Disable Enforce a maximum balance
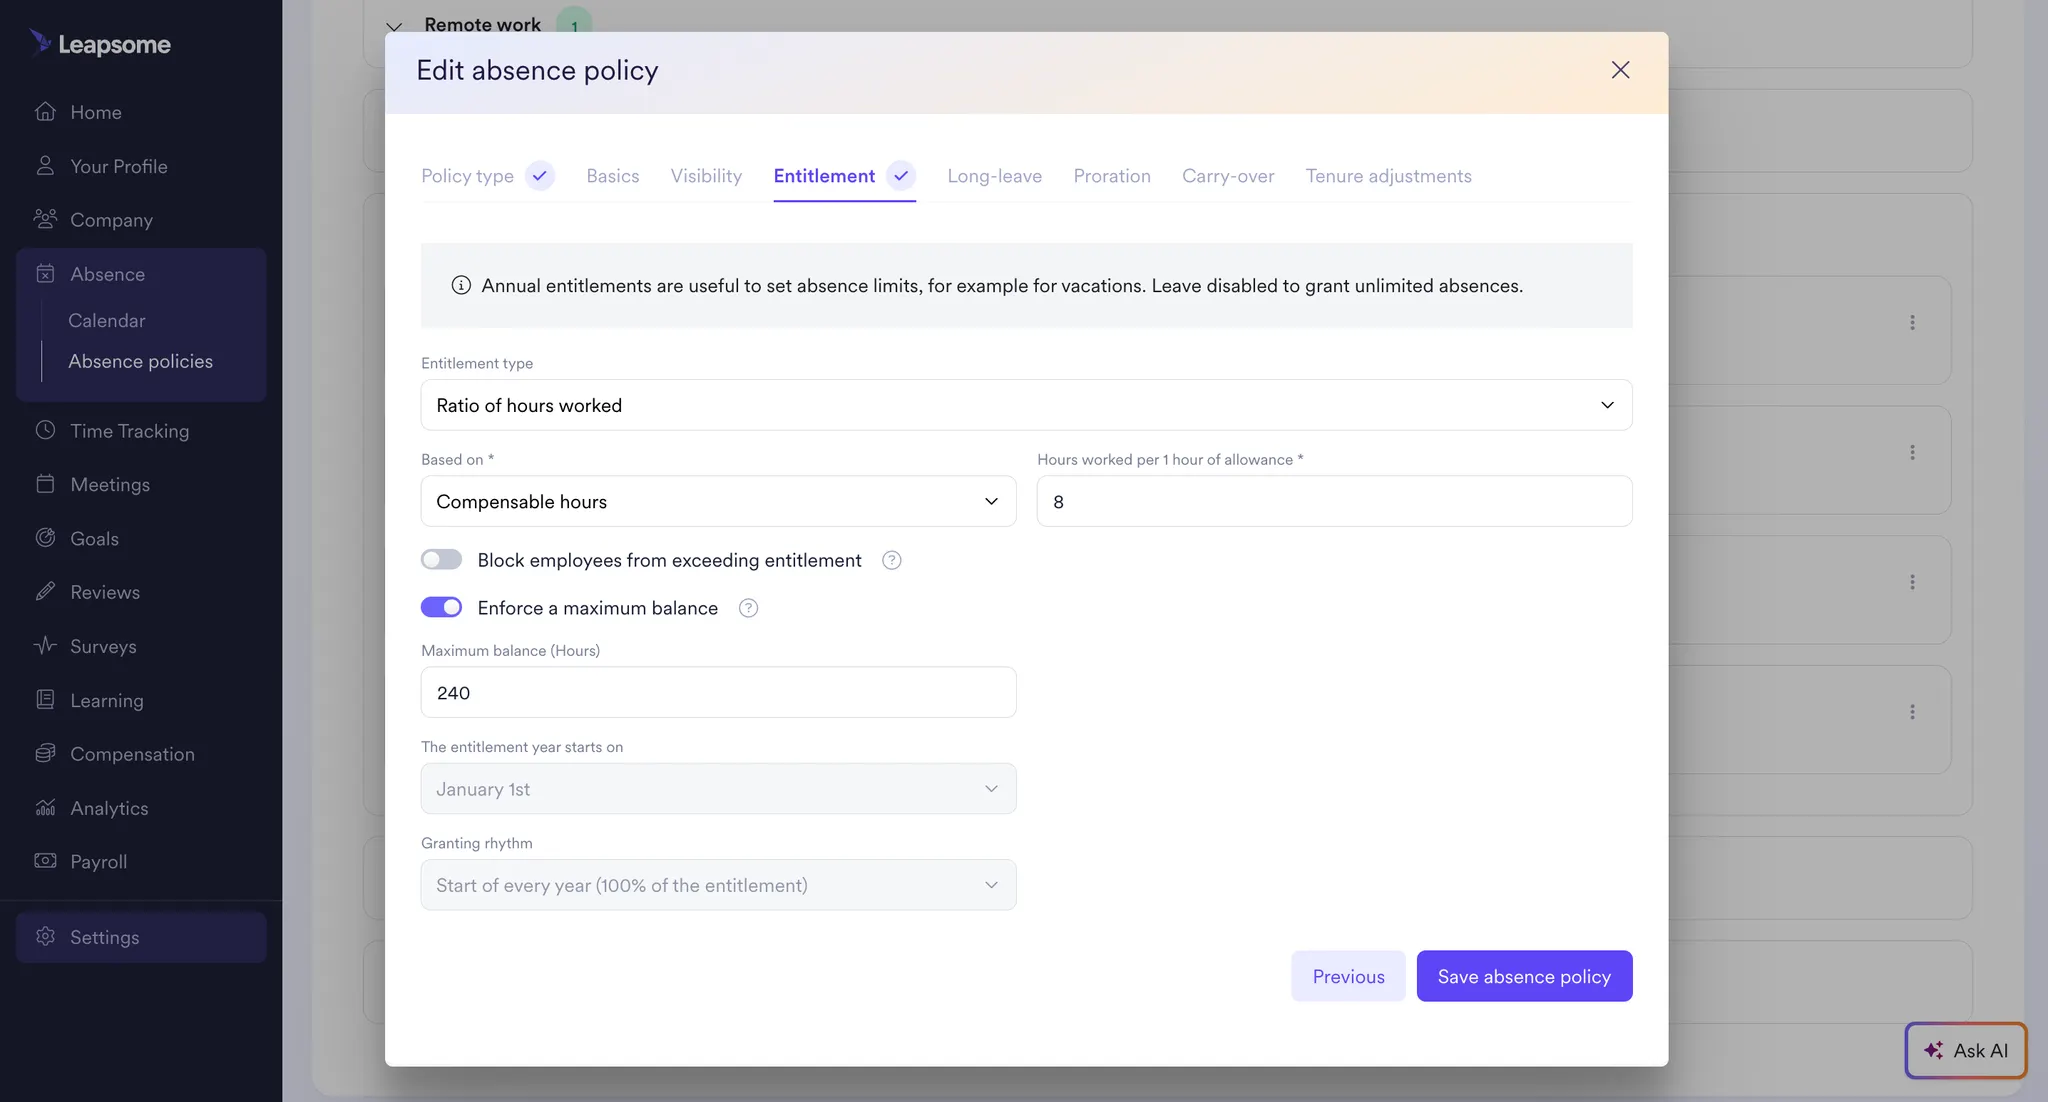 click(441, 607)
